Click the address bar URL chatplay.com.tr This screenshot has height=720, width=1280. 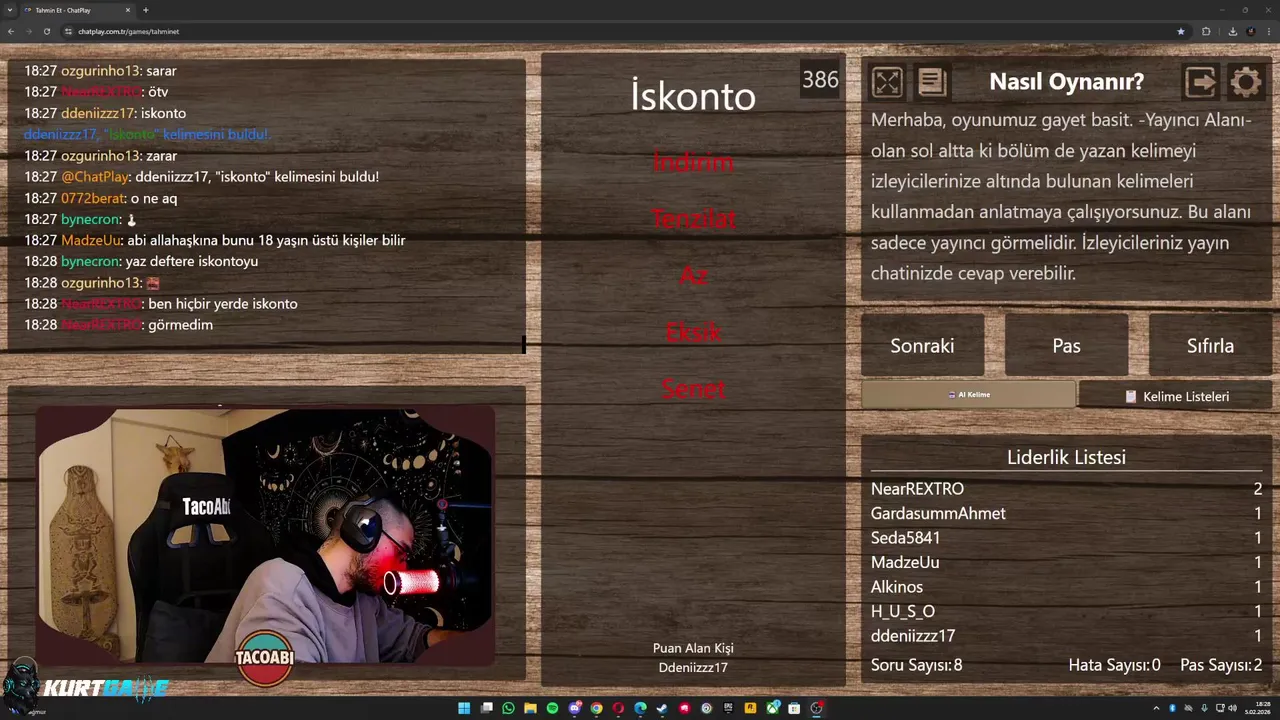tap(129, 31)
